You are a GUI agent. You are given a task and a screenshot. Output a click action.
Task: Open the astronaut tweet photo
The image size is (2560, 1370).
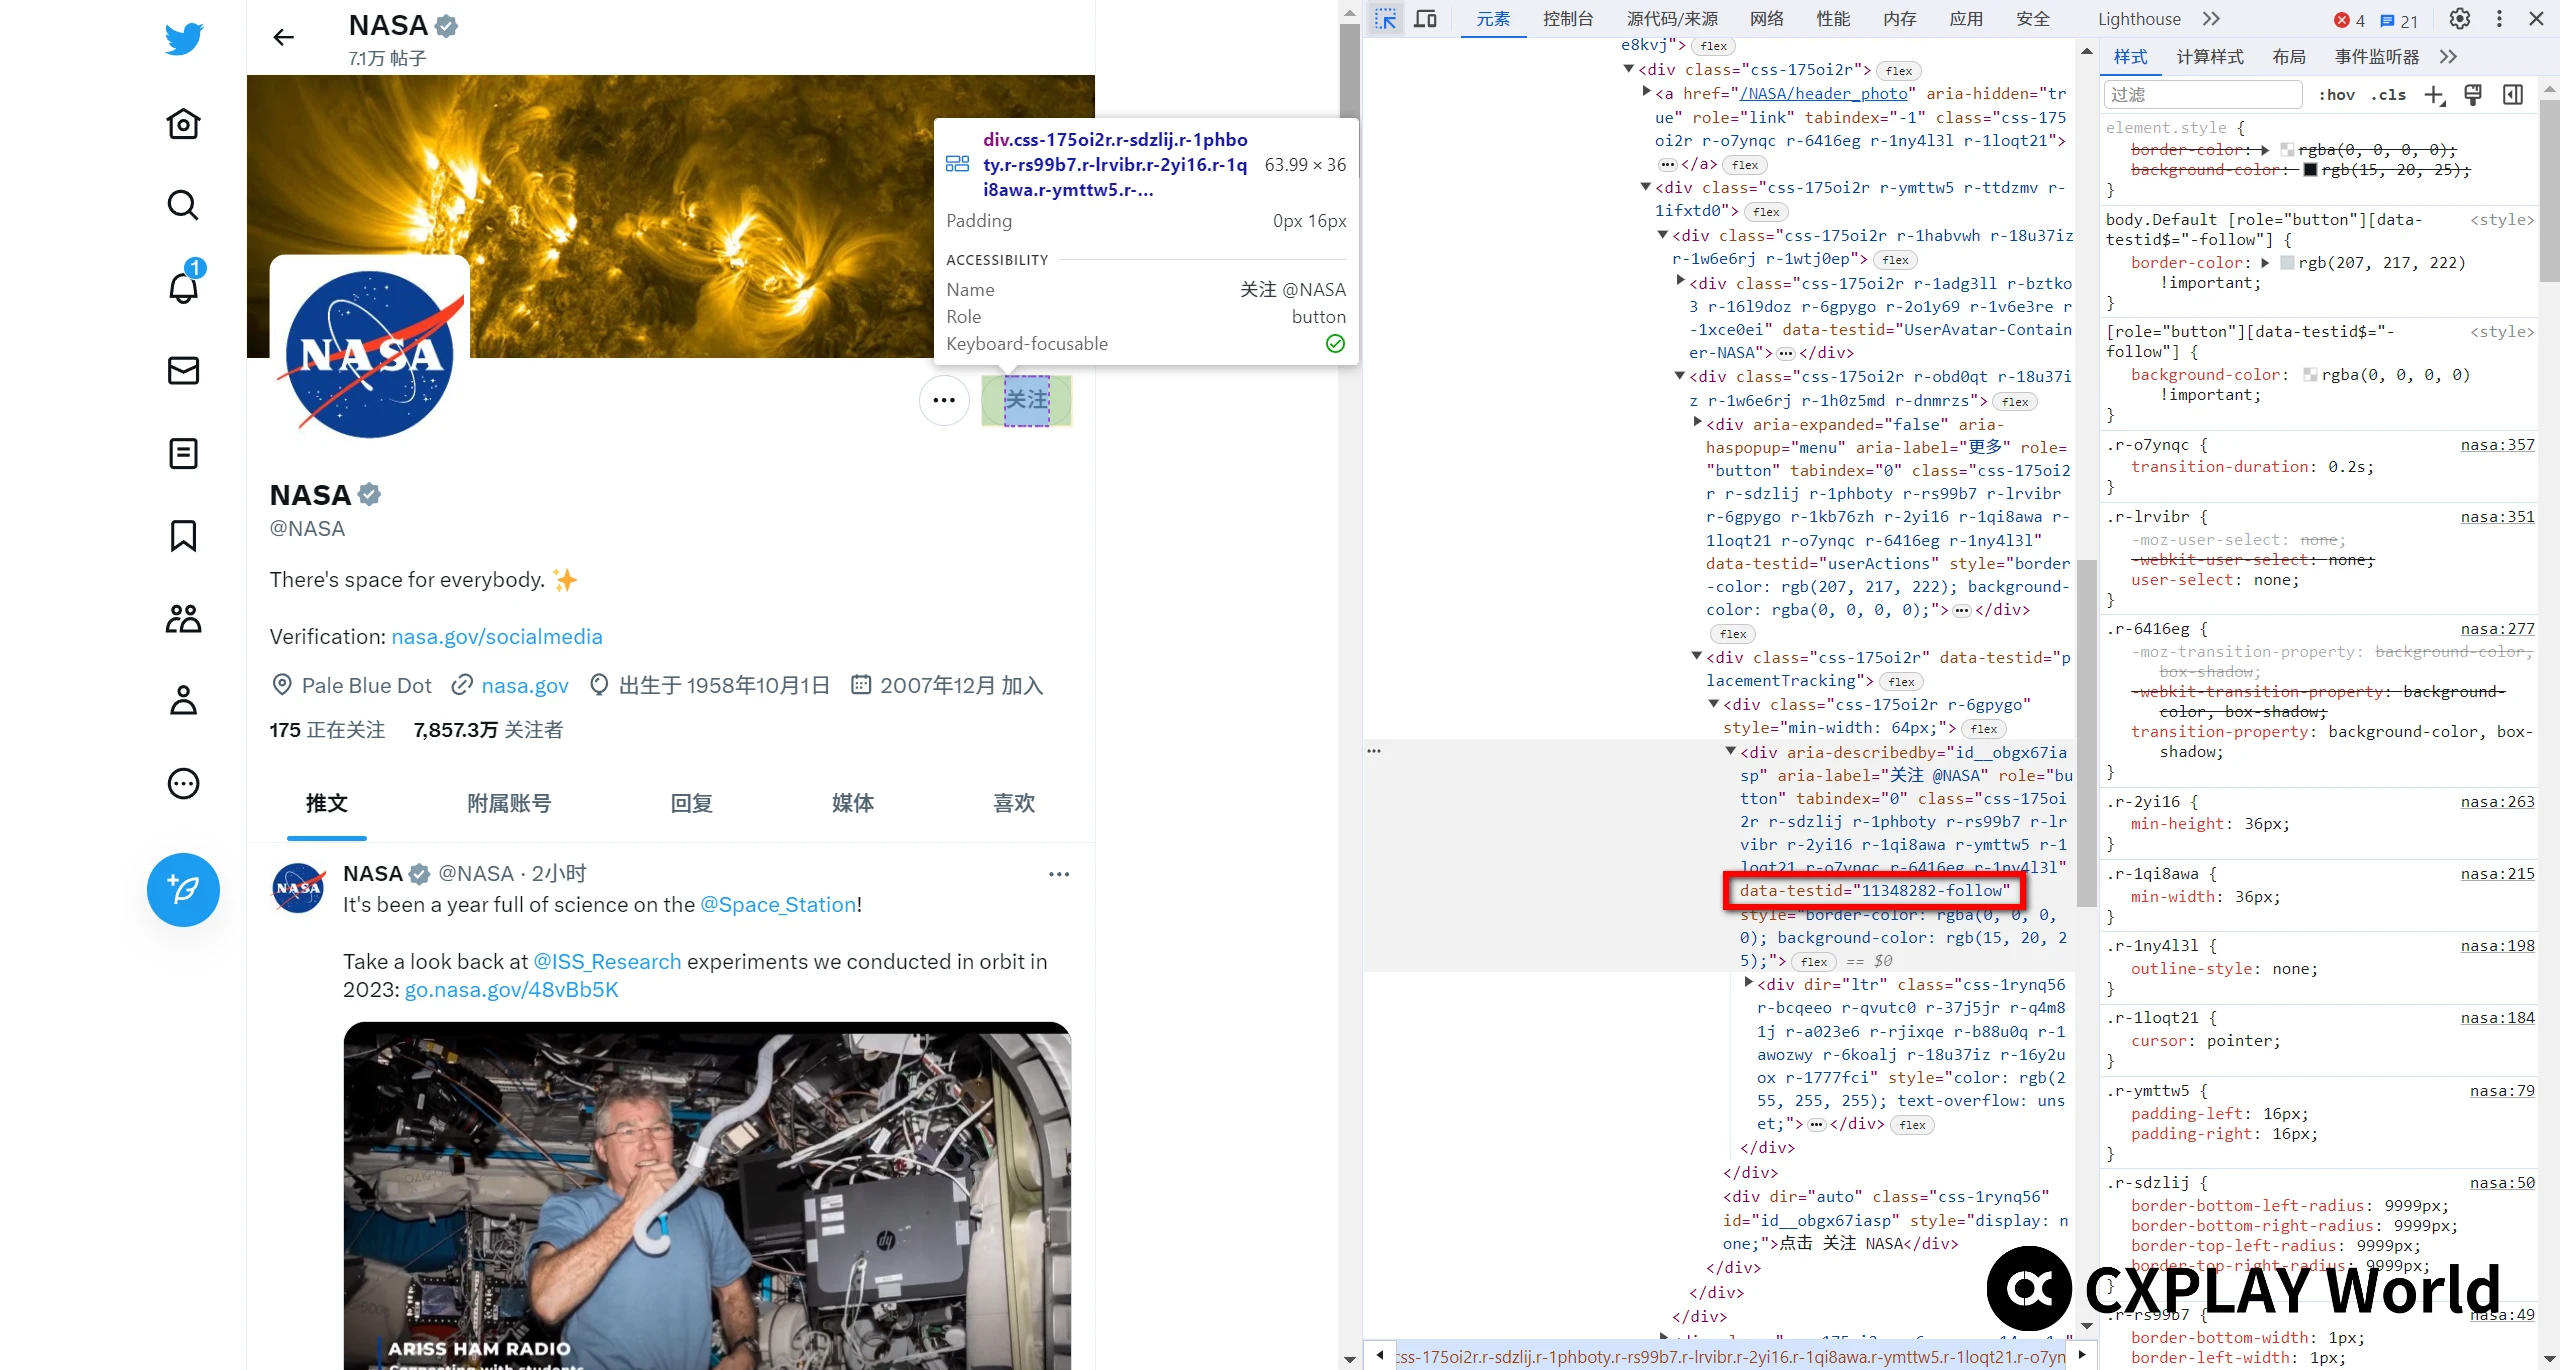point(707,1195)
